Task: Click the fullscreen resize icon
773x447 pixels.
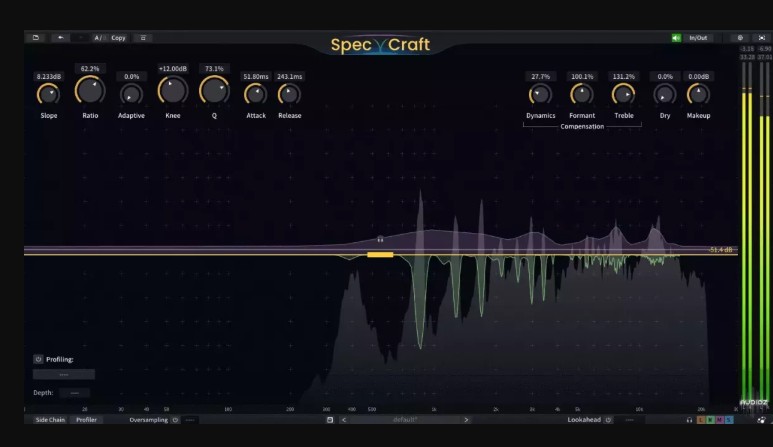Action: tap(762, 38)
